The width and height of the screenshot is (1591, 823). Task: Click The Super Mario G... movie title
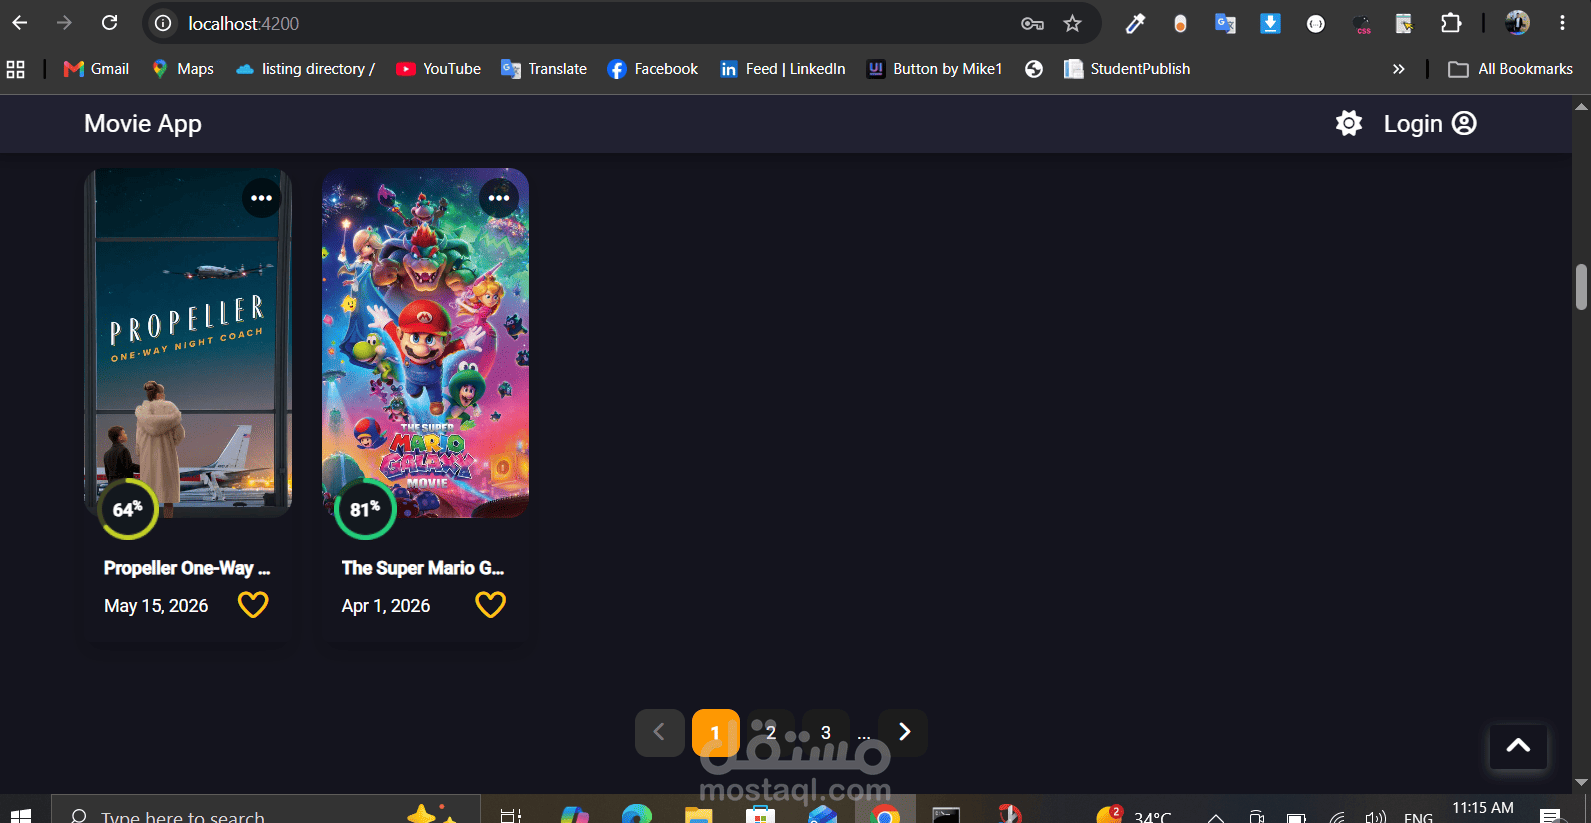[x=423, y=568]
